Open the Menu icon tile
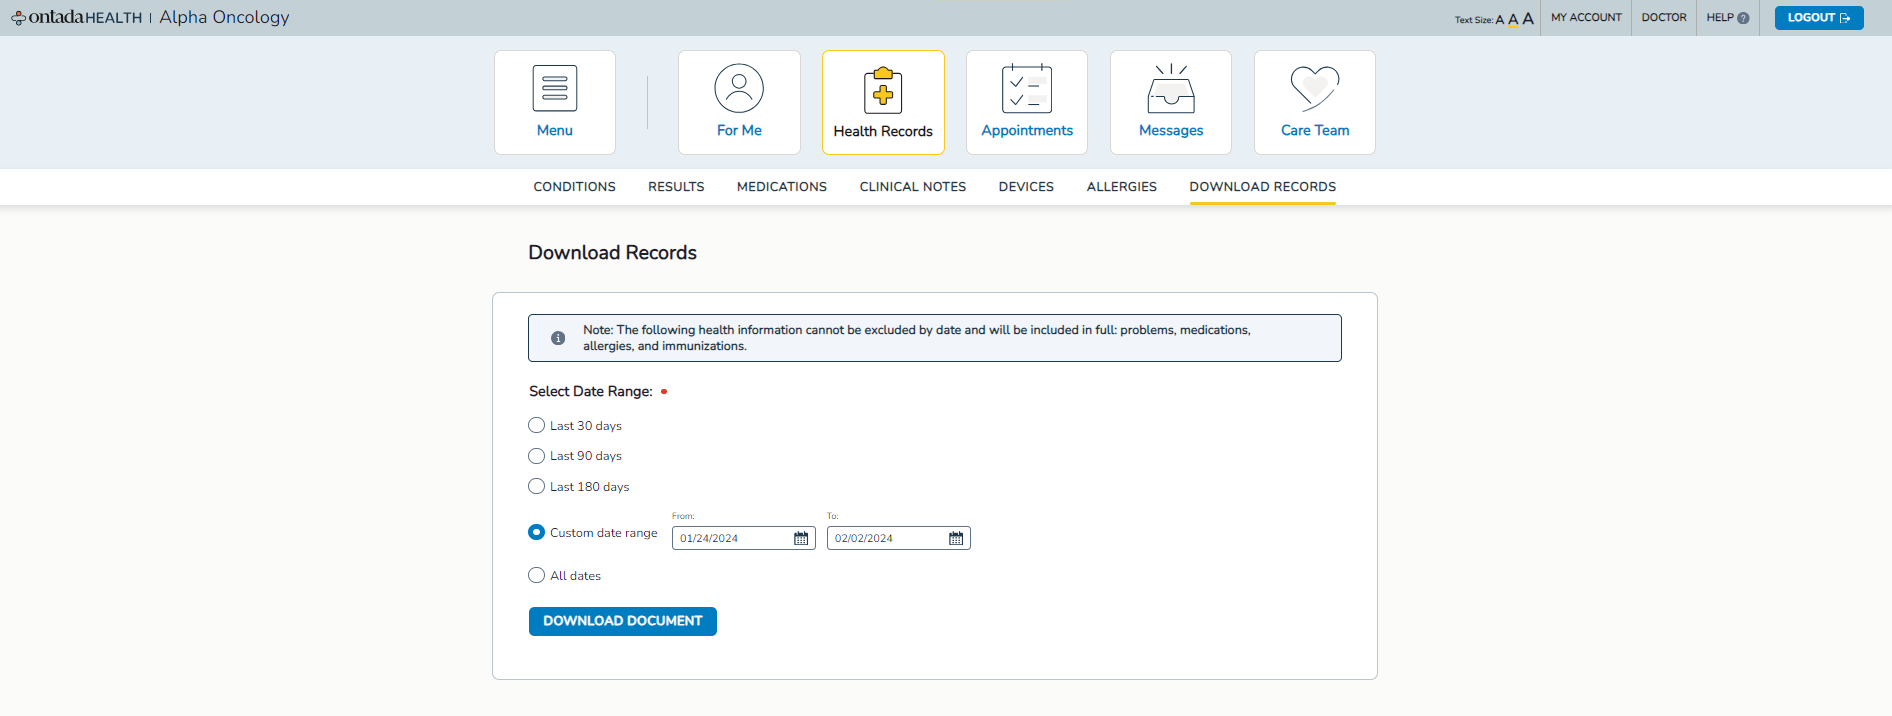Viewport: 1892px width, 716px height. pos(555,89)
